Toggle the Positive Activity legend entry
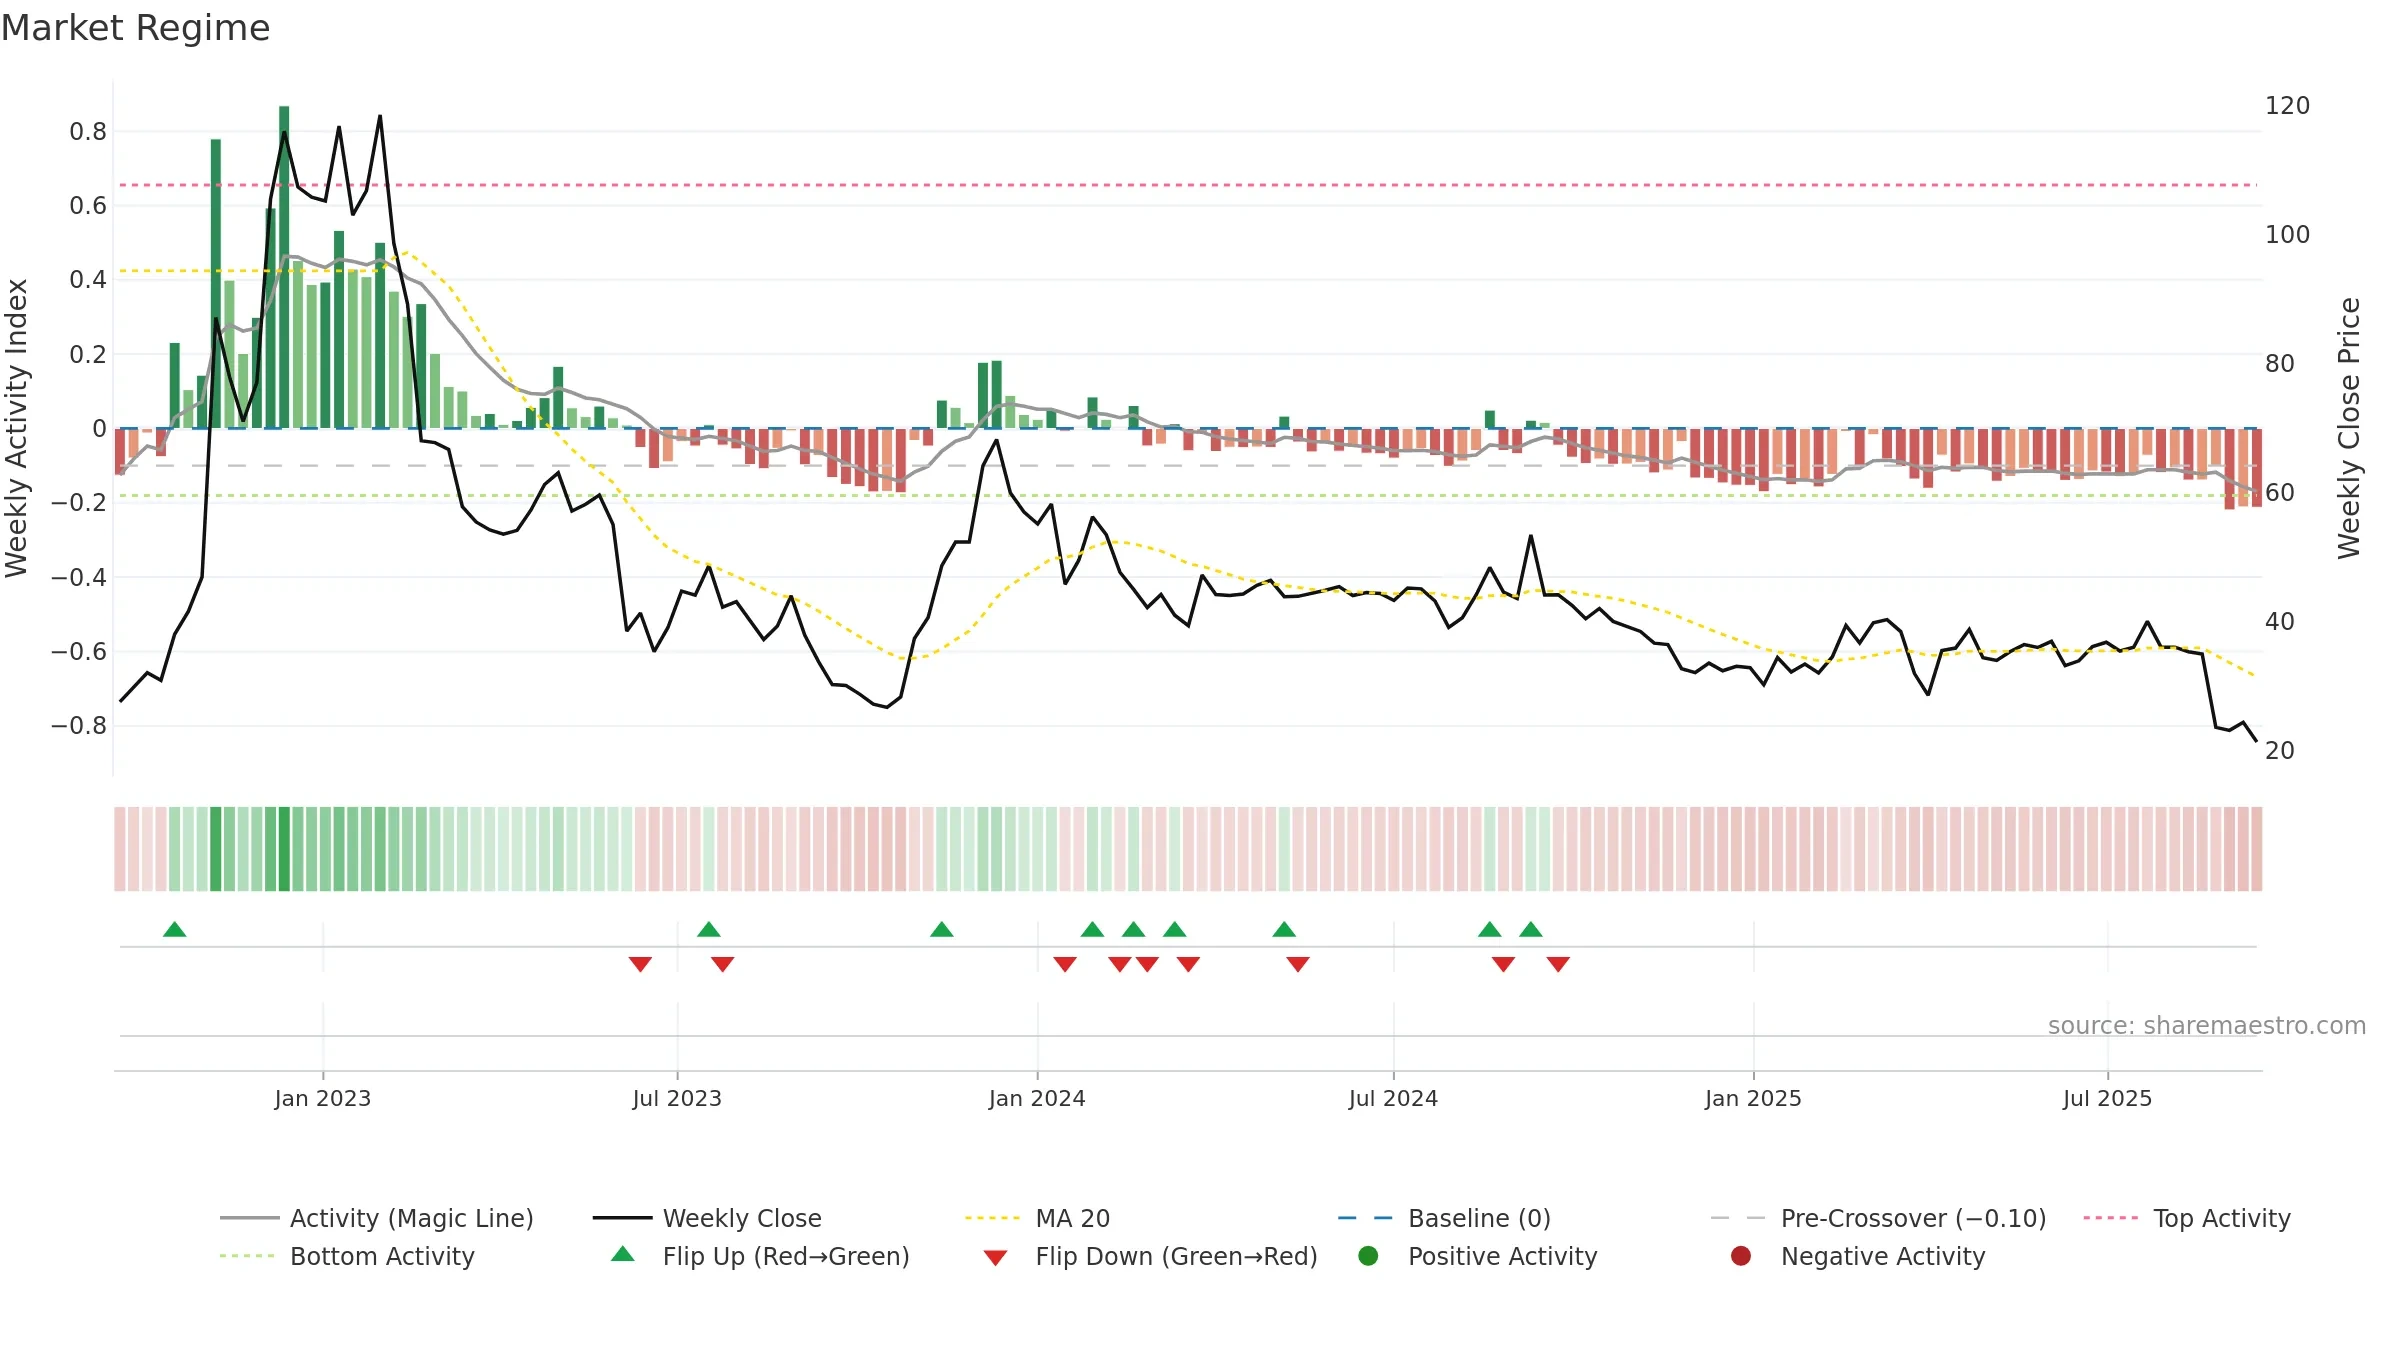Screen dimensions: 2400x1350 point(1478,1256)
